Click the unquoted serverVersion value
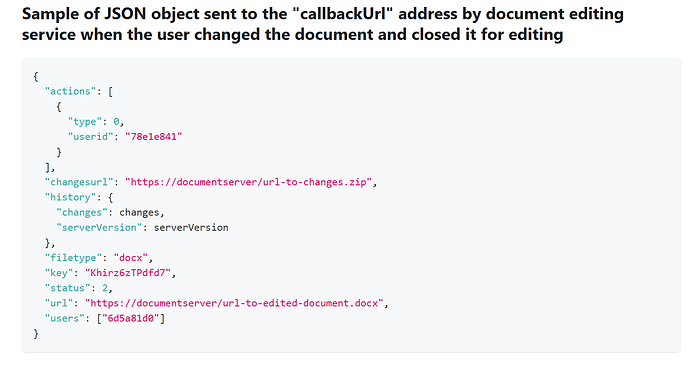 click(191, 228)
